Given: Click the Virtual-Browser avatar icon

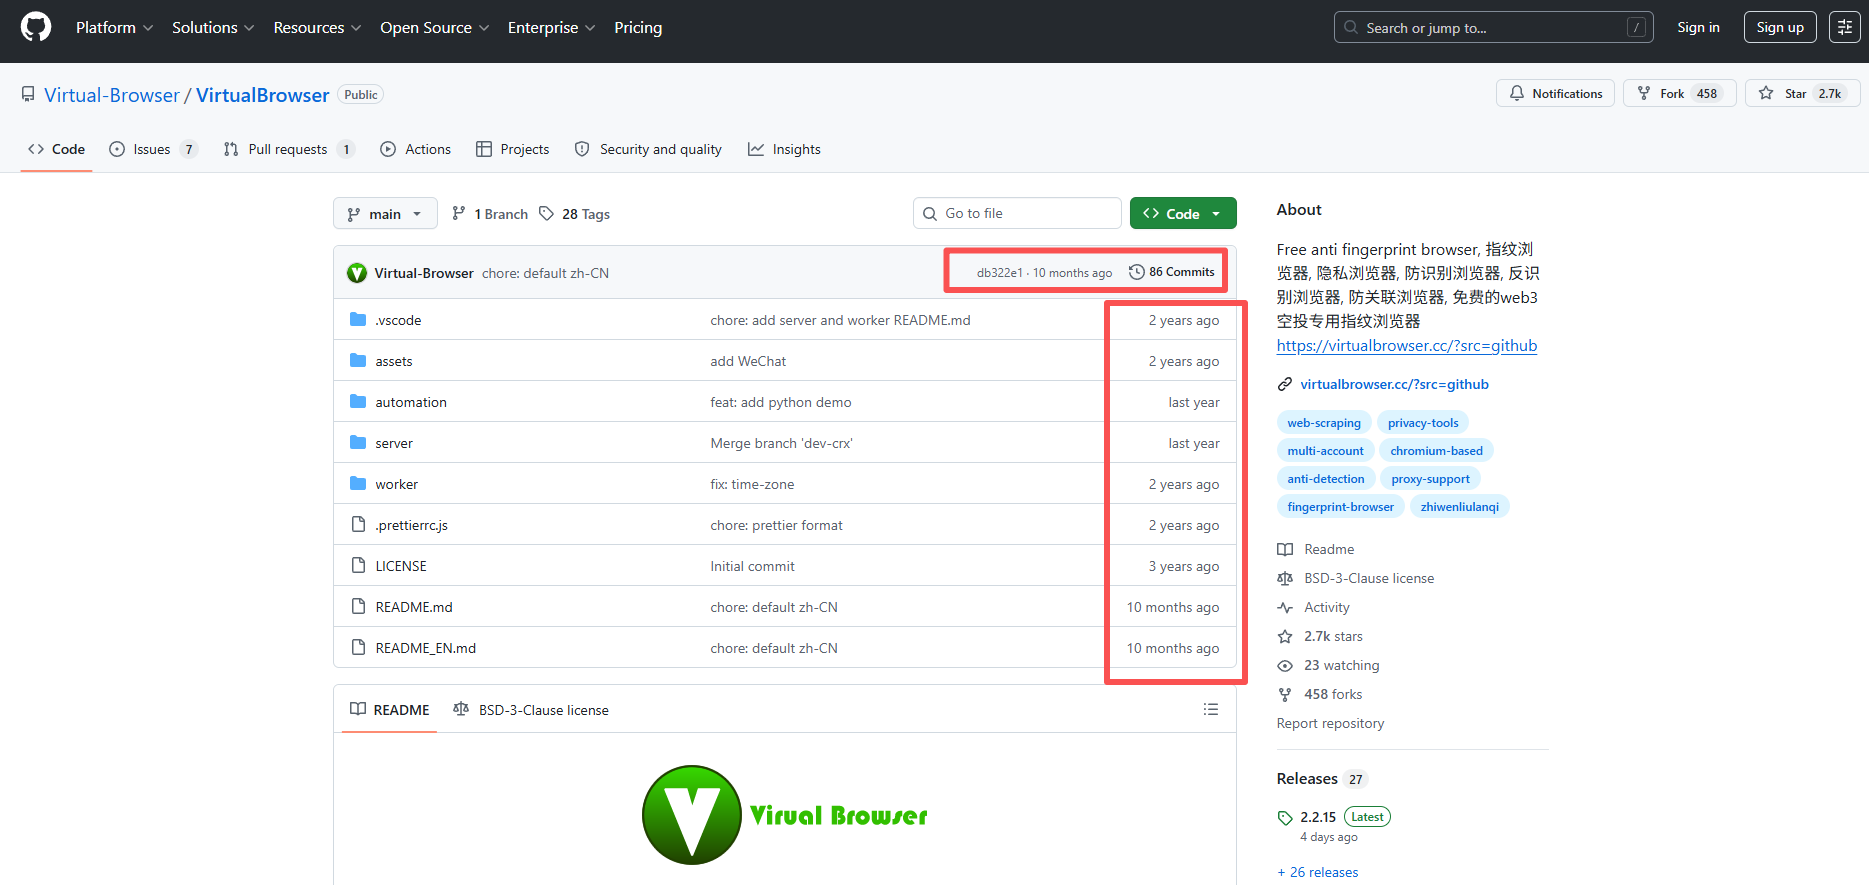Looking at the screenshot, I should point(357,273).
